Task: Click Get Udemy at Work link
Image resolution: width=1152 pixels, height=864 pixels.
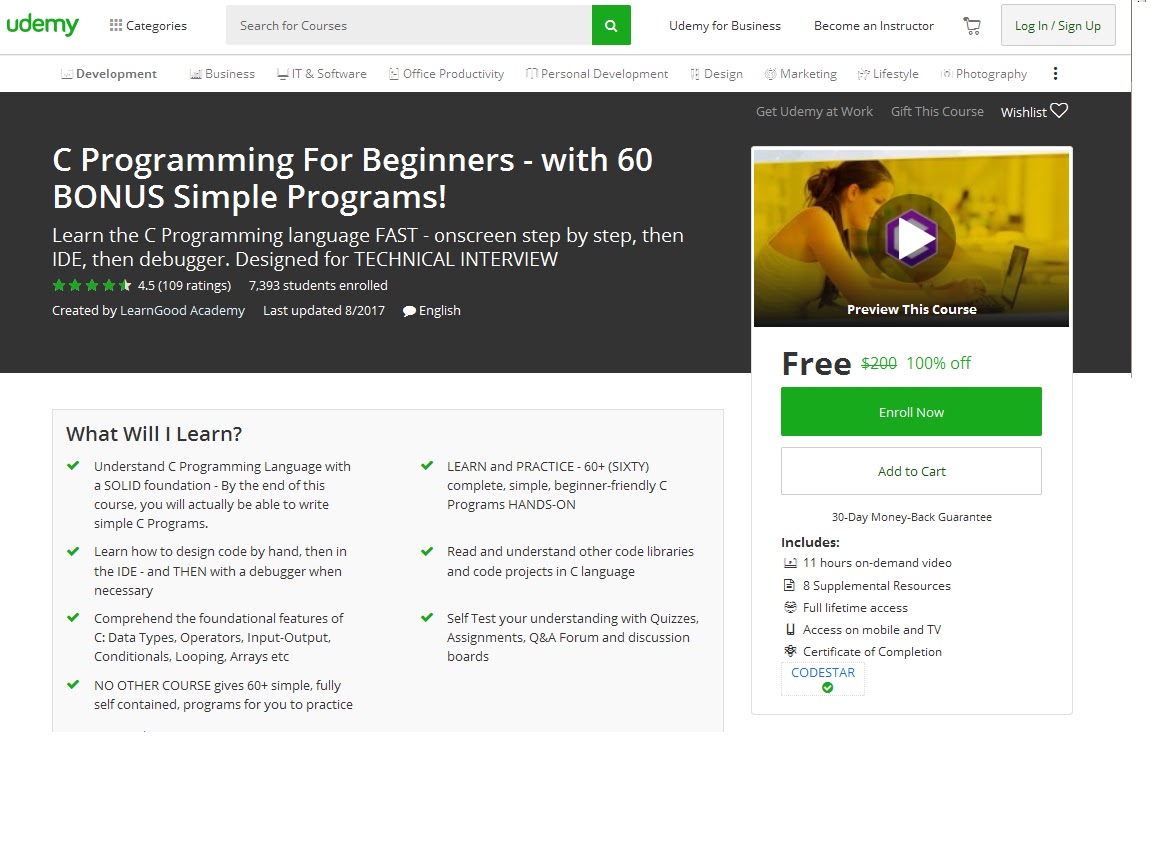Action: click(814, 112)
